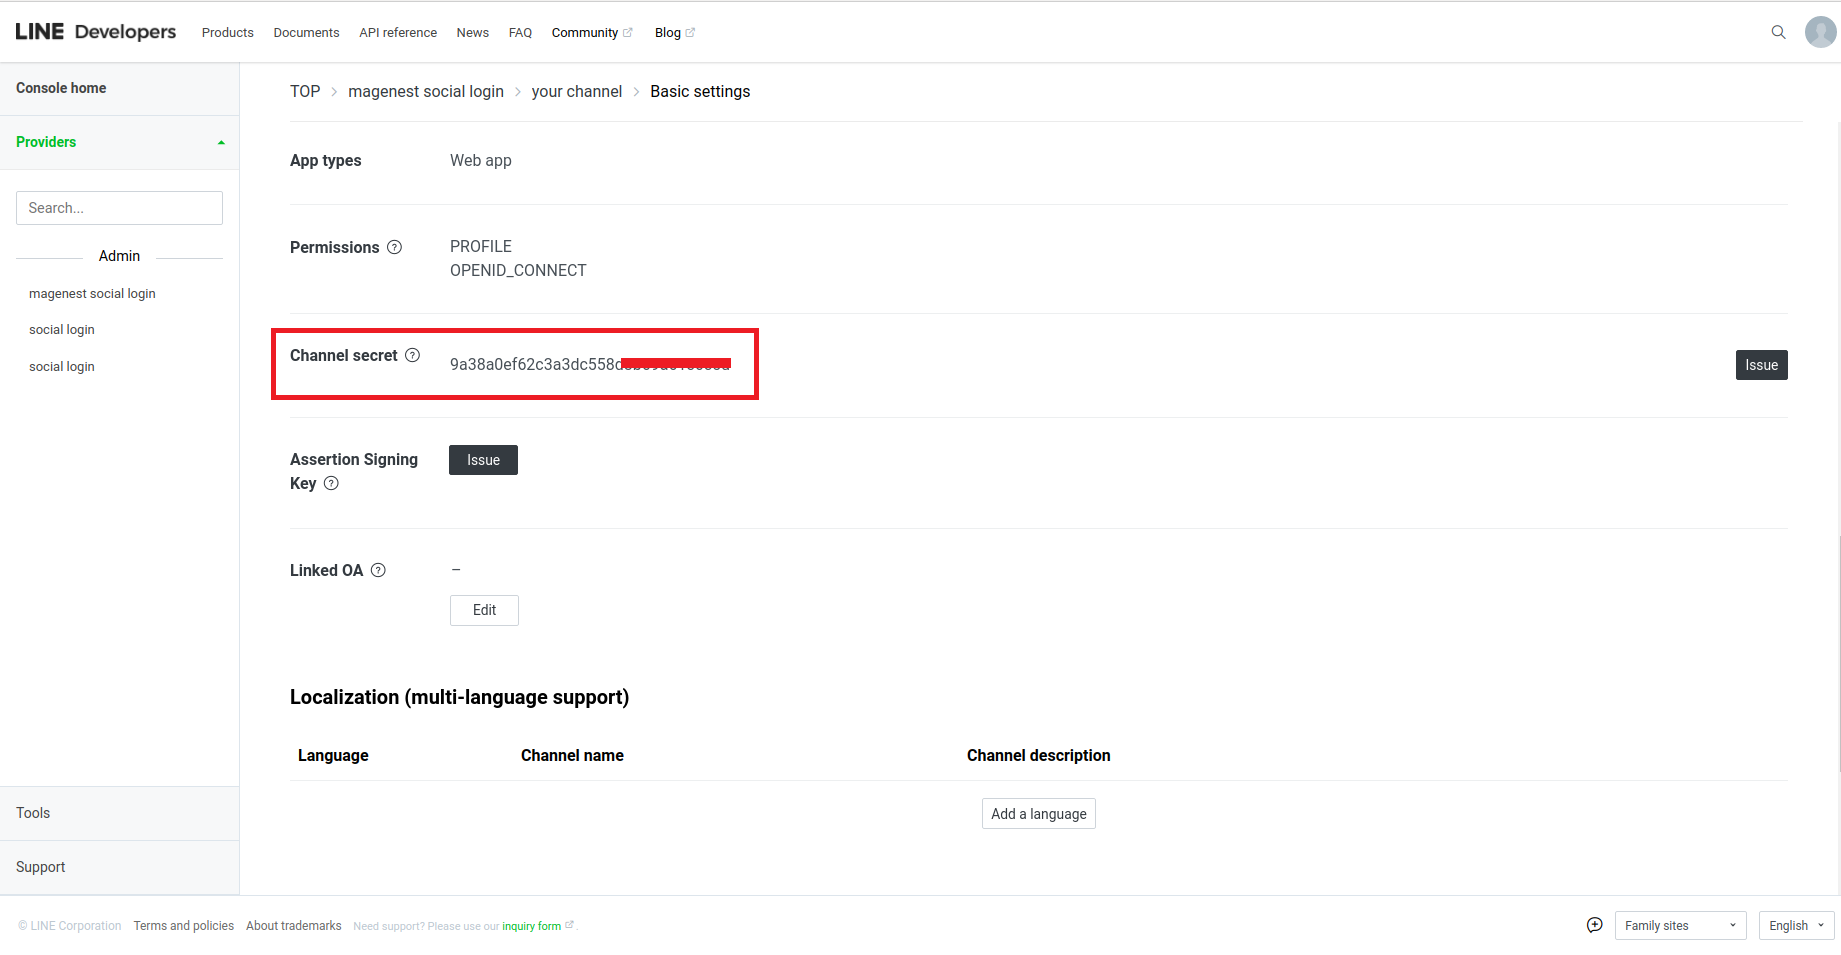The height and width of the screenshot is (955, 1841).
Task: Open About trademarks link
Action: [294, 926]
